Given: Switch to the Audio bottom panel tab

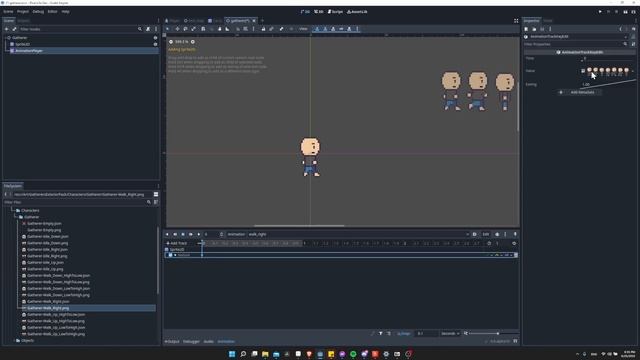Looking at the screenshot, I should click(x=209, y=342).
